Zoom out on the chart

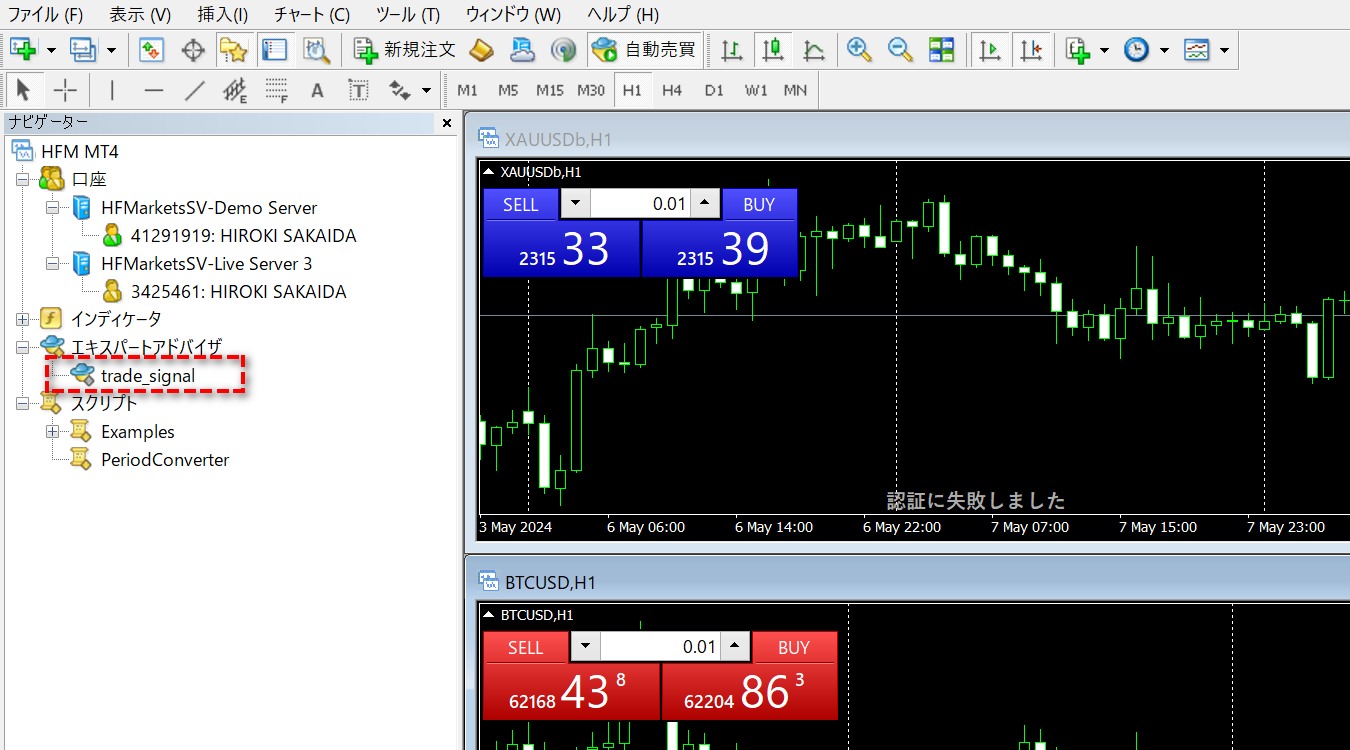(899, 48)
